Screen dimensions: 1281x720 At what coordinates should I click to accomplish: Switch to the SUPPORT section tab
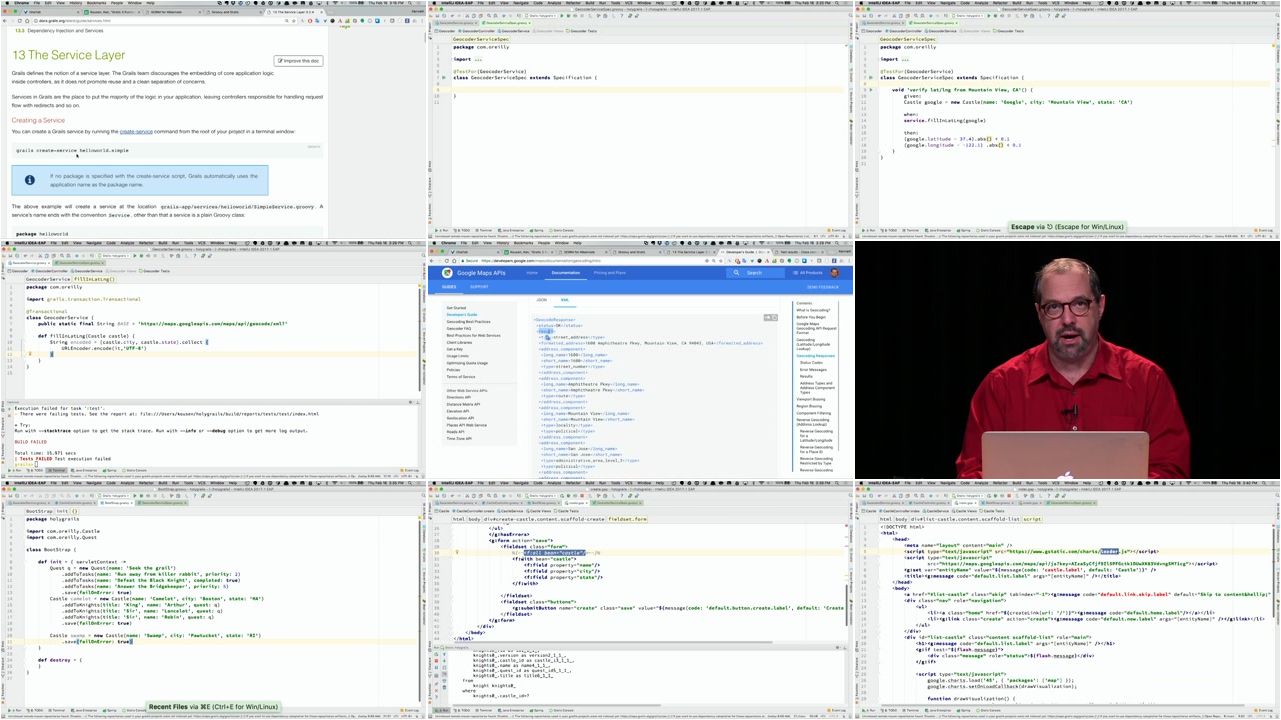(x=480, y=287)
